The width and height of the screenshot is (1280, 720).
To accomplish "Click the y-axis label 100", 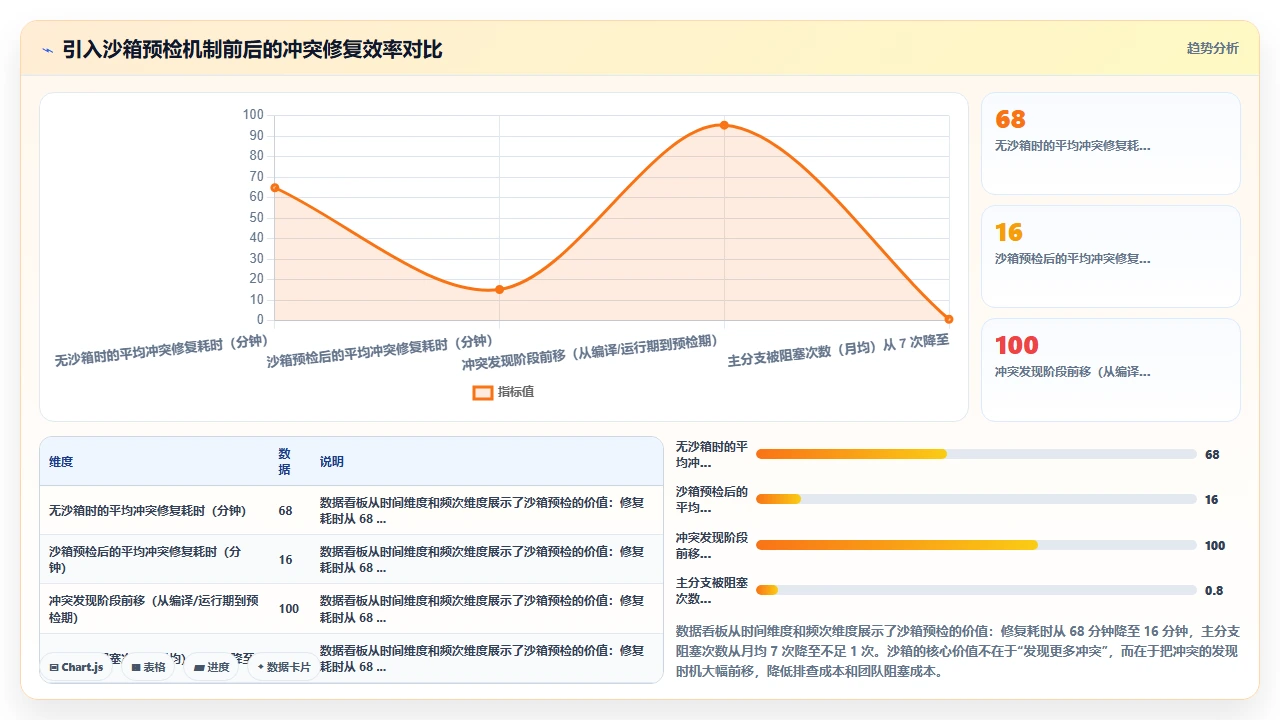I will 253,115.
